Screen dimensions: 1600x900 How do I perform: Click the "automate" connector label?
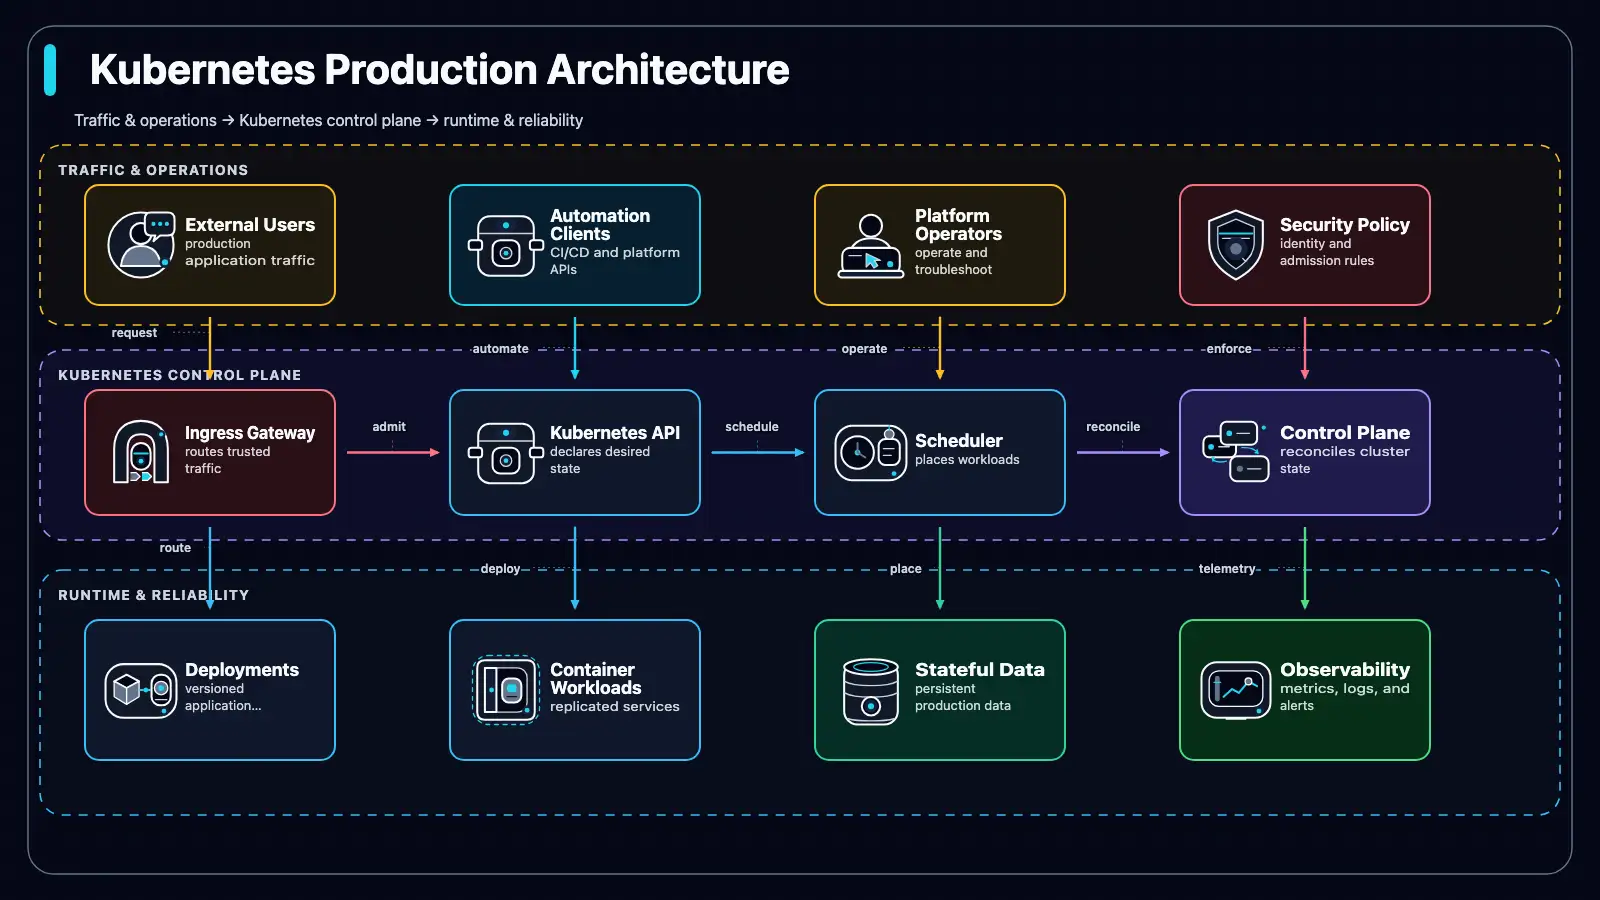500,349
